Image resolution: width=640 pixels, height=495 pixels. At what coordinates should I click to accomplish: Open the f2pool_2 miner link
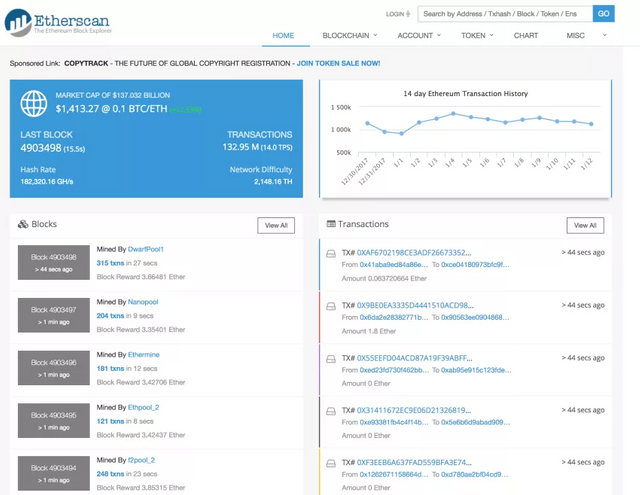(141, 460)
